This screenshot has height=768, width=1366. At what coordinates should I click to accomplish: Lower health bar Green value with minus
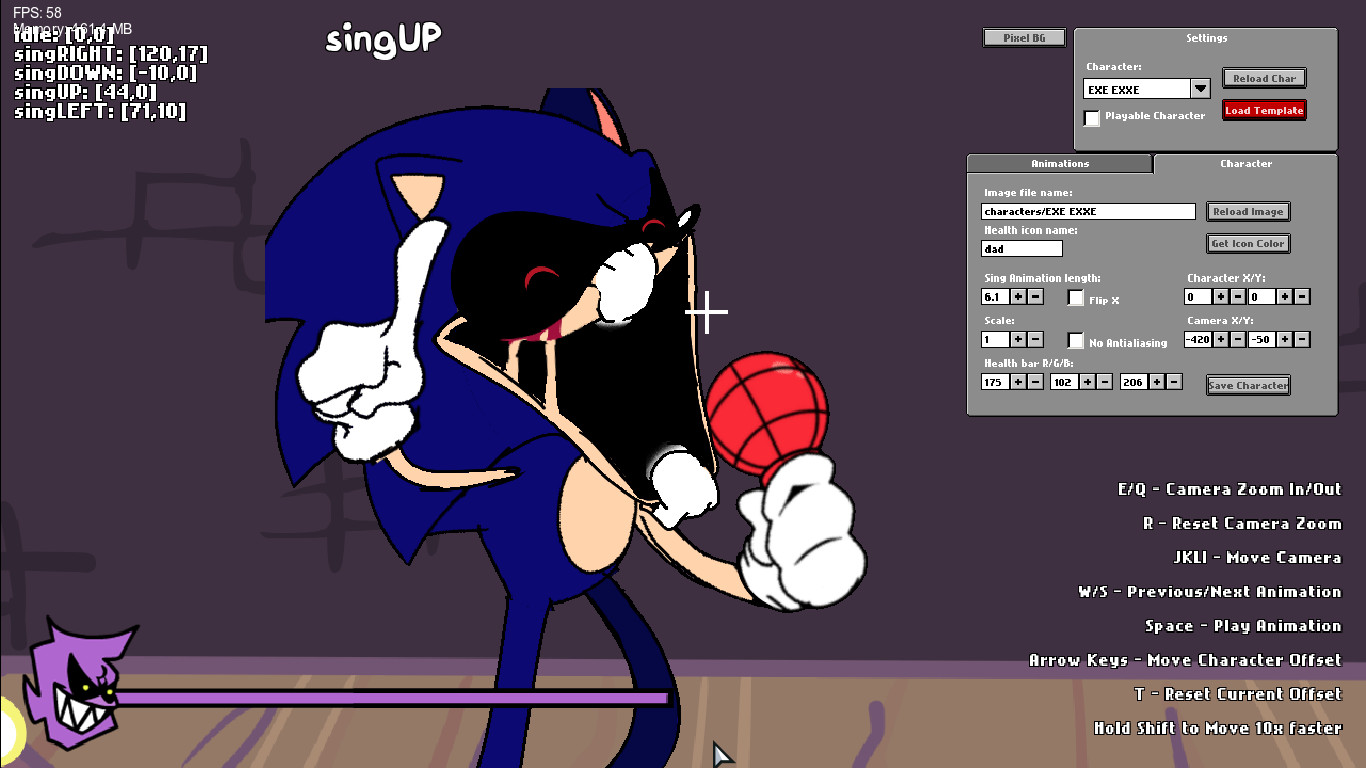tap(1104, 382)
